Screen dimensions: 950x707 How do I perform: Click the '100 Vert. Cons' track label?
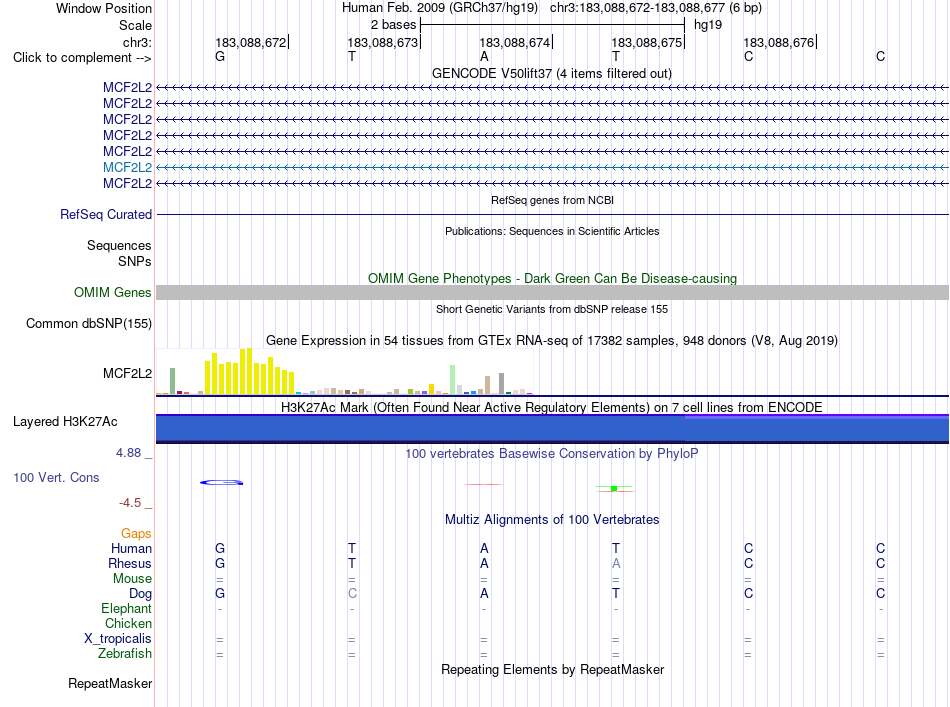[56, 477]
